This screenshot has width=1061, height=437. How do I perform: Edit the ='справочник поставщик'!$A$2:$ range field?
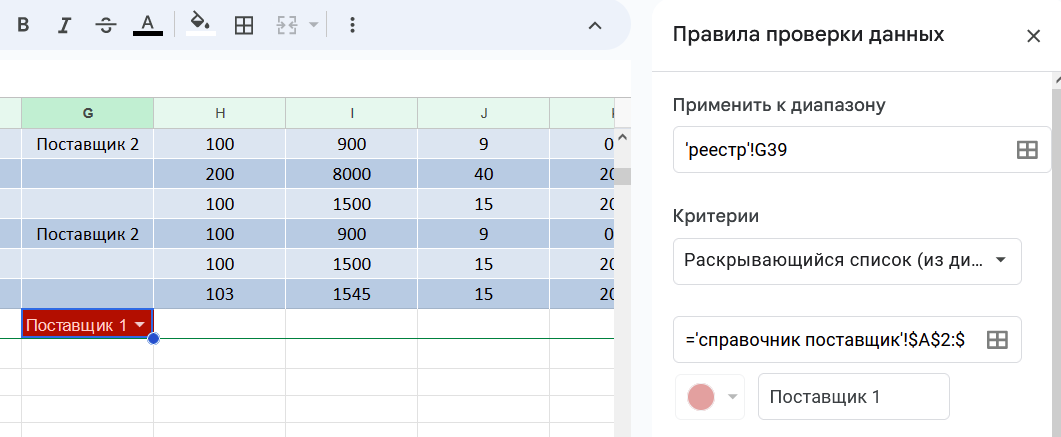pyautogui.click(x=847, y=340)
